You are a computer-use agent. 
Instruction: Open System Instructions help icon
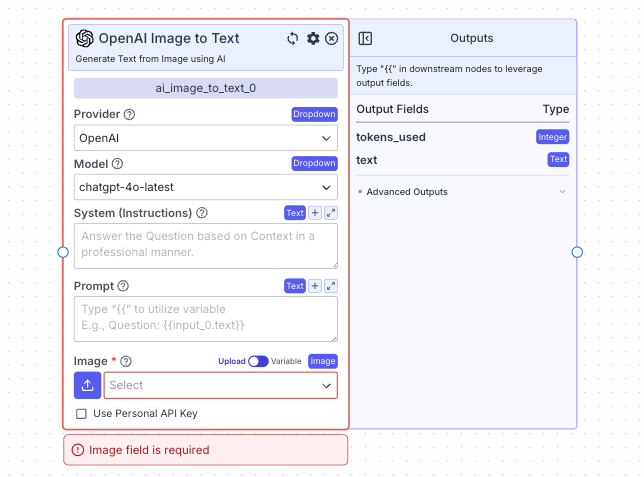point(202,213)
